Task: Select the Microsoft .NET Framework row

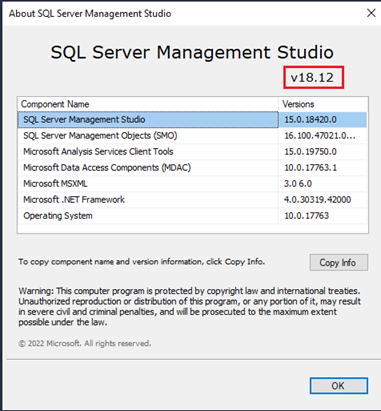Action: click(x=192, y=200)
